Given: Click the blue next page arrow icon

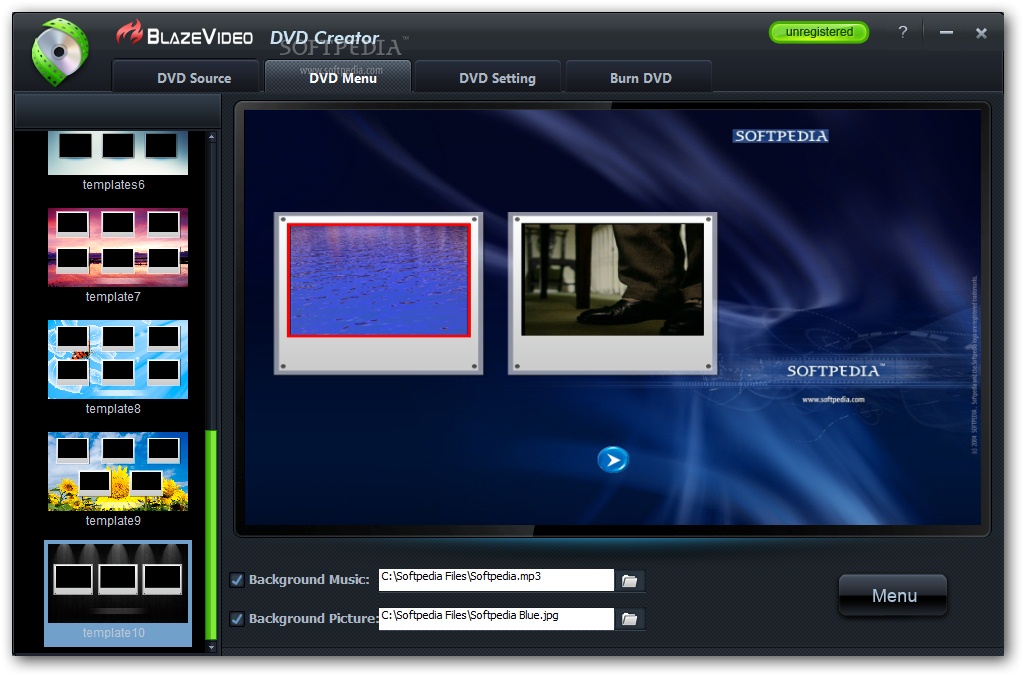Looking at the screenshot, I should (613, 460).
